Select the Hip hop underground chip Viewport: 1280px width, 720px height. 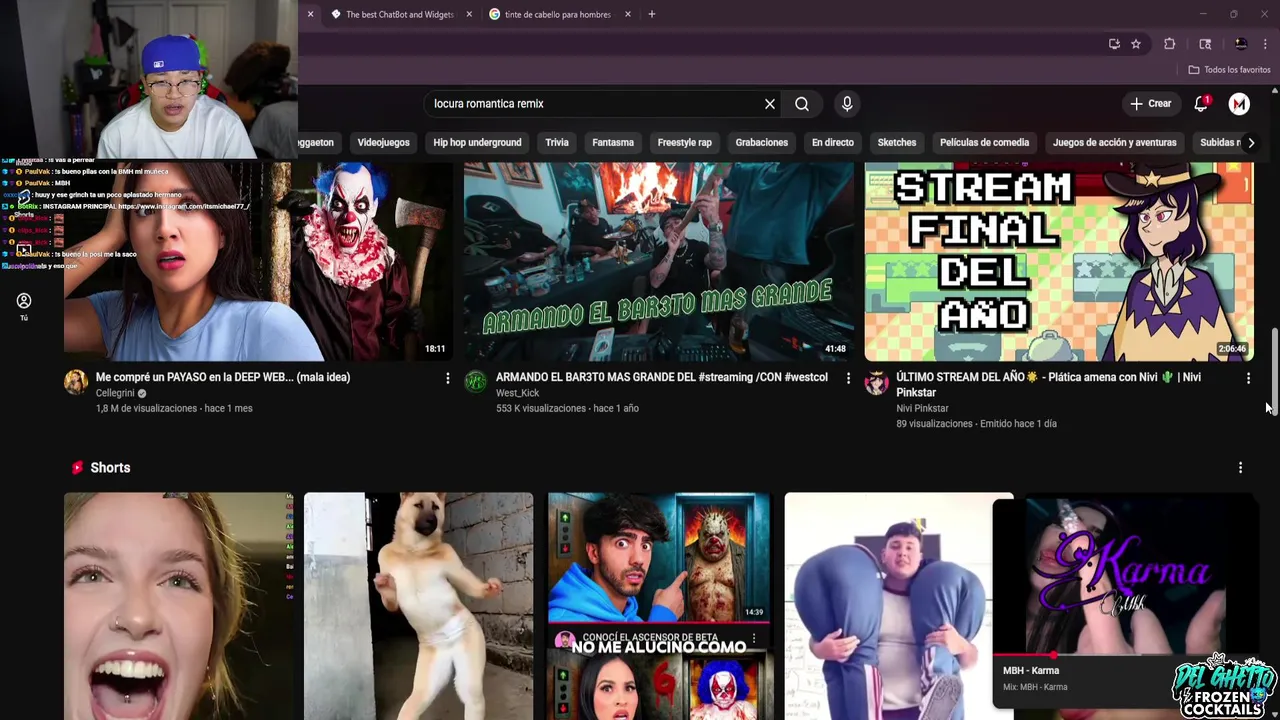click(477, 142)
